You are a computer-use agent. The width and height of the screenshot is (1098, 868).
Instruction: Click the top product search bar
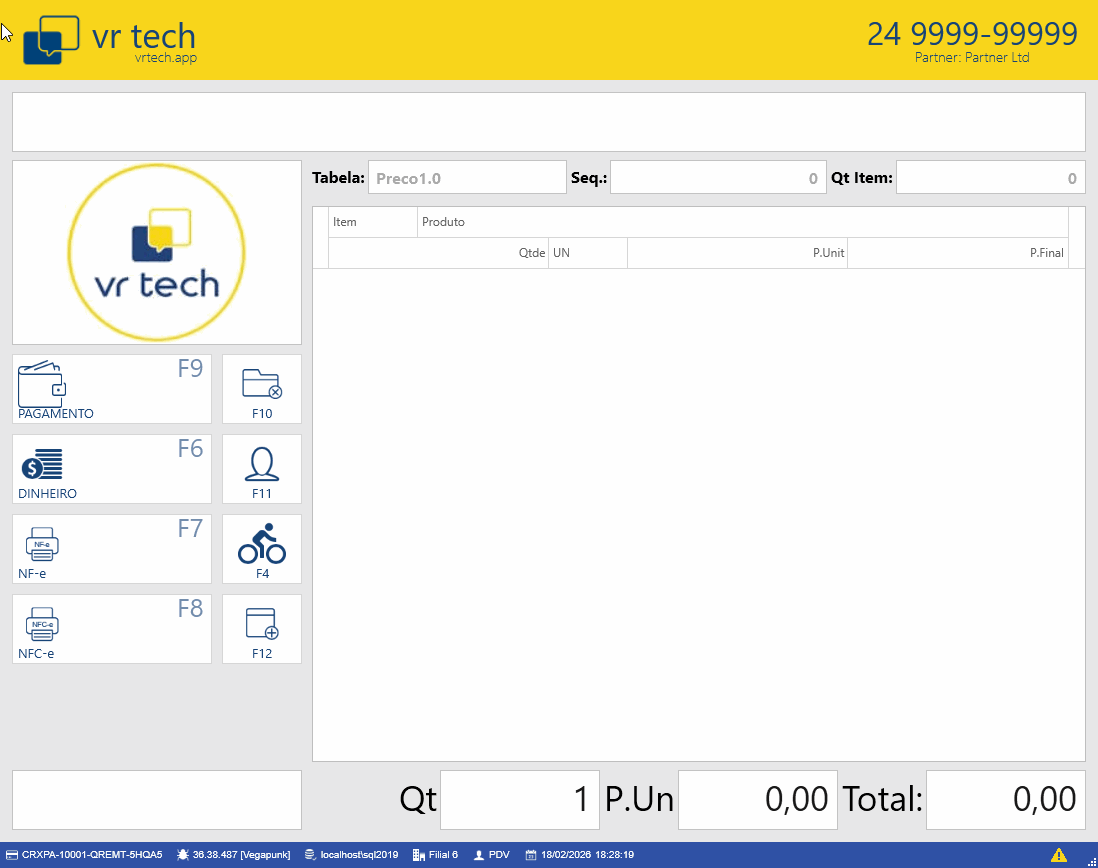tap(548, 122)
